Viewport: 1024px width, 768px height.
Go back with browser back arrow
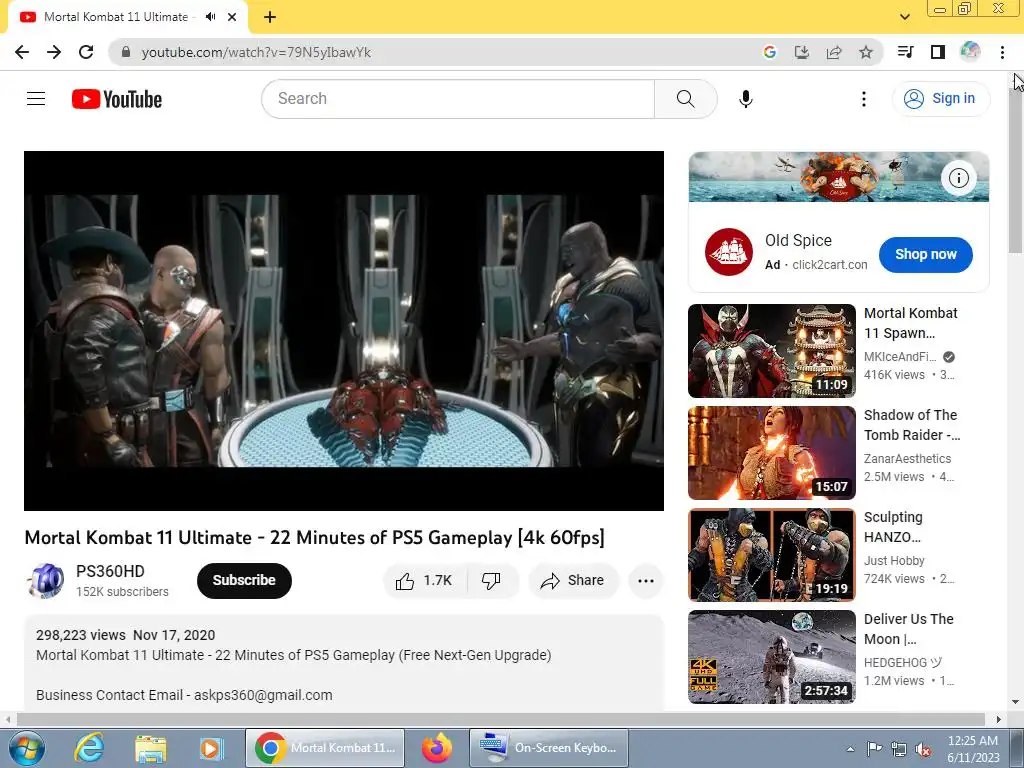[22, 52]
